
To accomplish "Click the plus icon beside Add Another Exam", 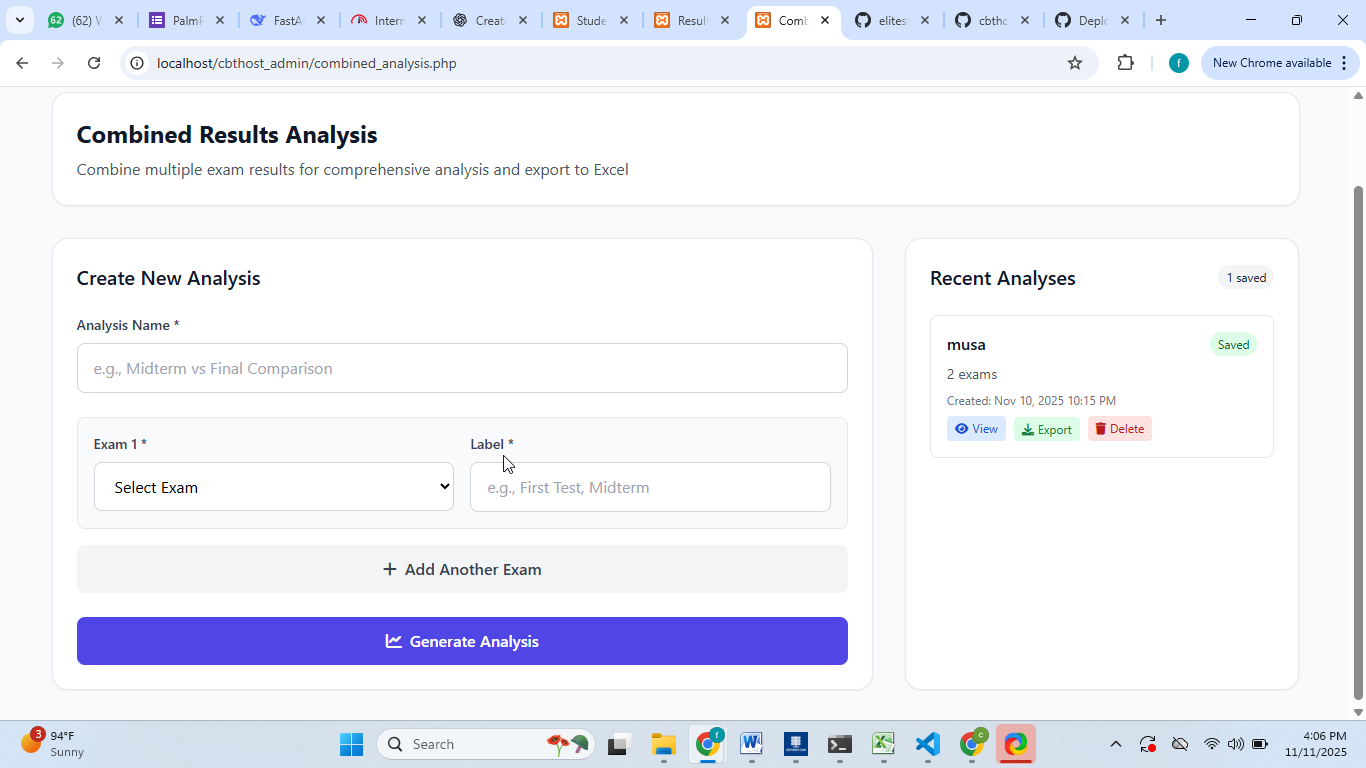I will 390,569.
